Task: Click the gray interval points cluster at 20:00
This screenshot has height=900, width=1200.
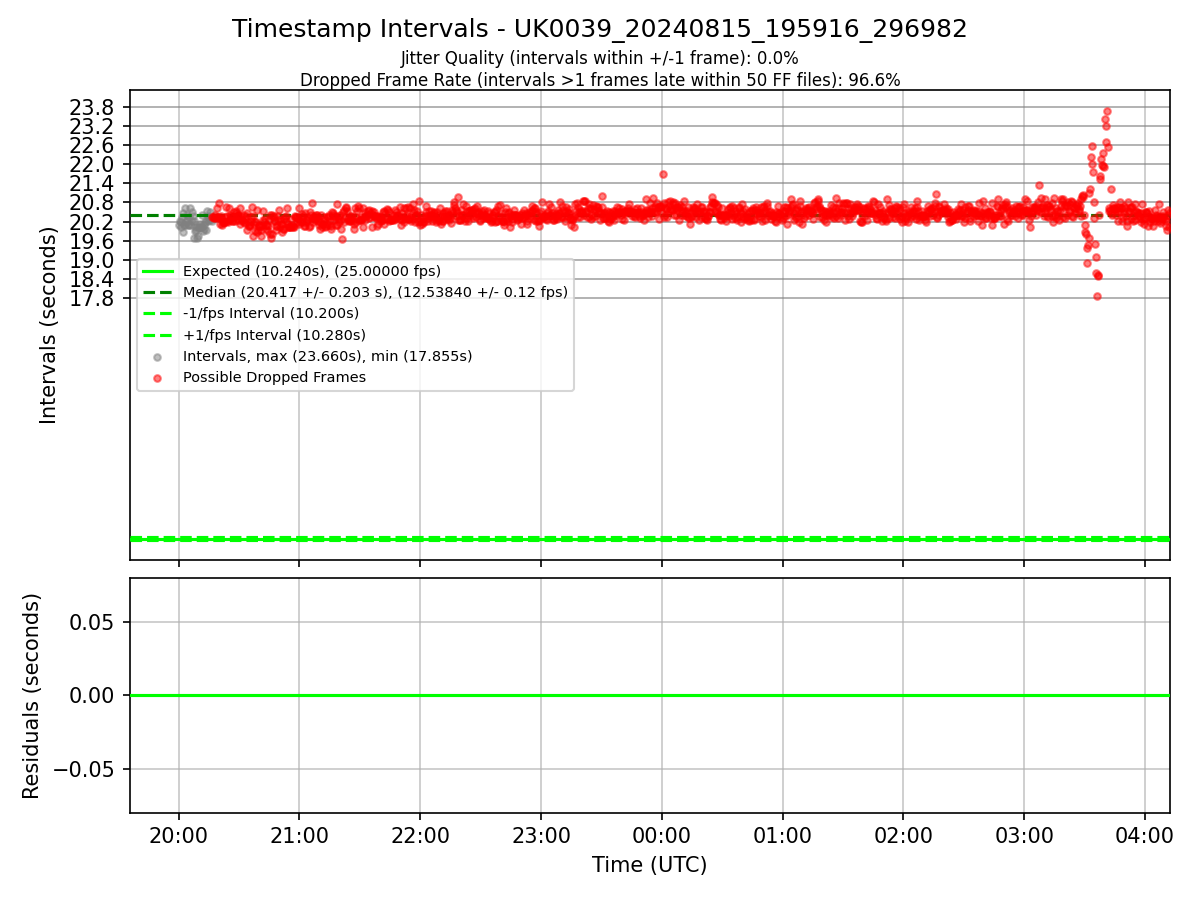Action: coord(193,223)
